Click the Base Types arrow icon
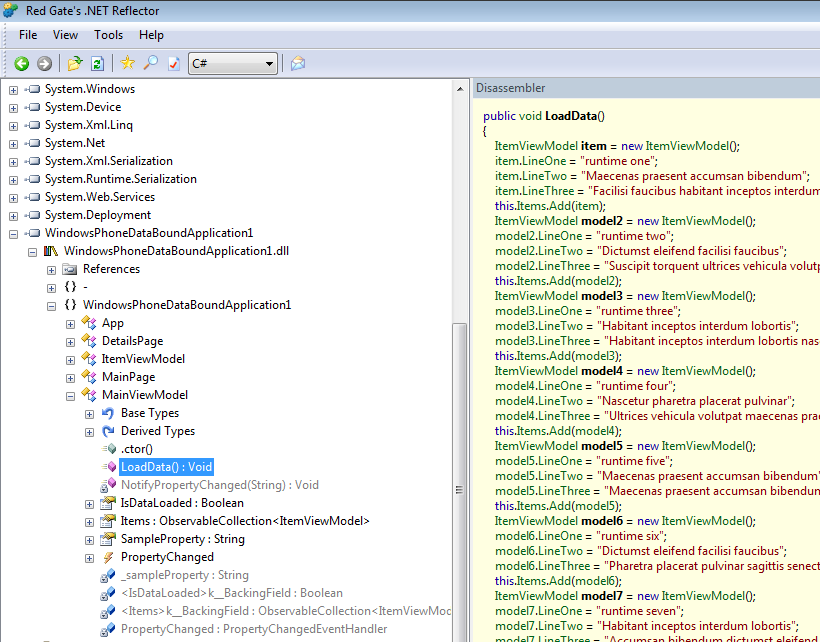The width and height of the screenshot is (820, 642). click(x=108, y=413)
